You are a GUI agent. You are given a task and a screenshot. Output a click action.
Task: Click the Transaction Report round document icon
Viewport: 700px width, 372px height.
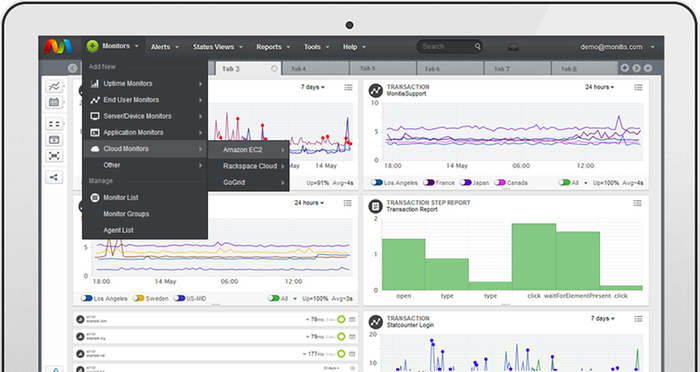click(376, 206)
